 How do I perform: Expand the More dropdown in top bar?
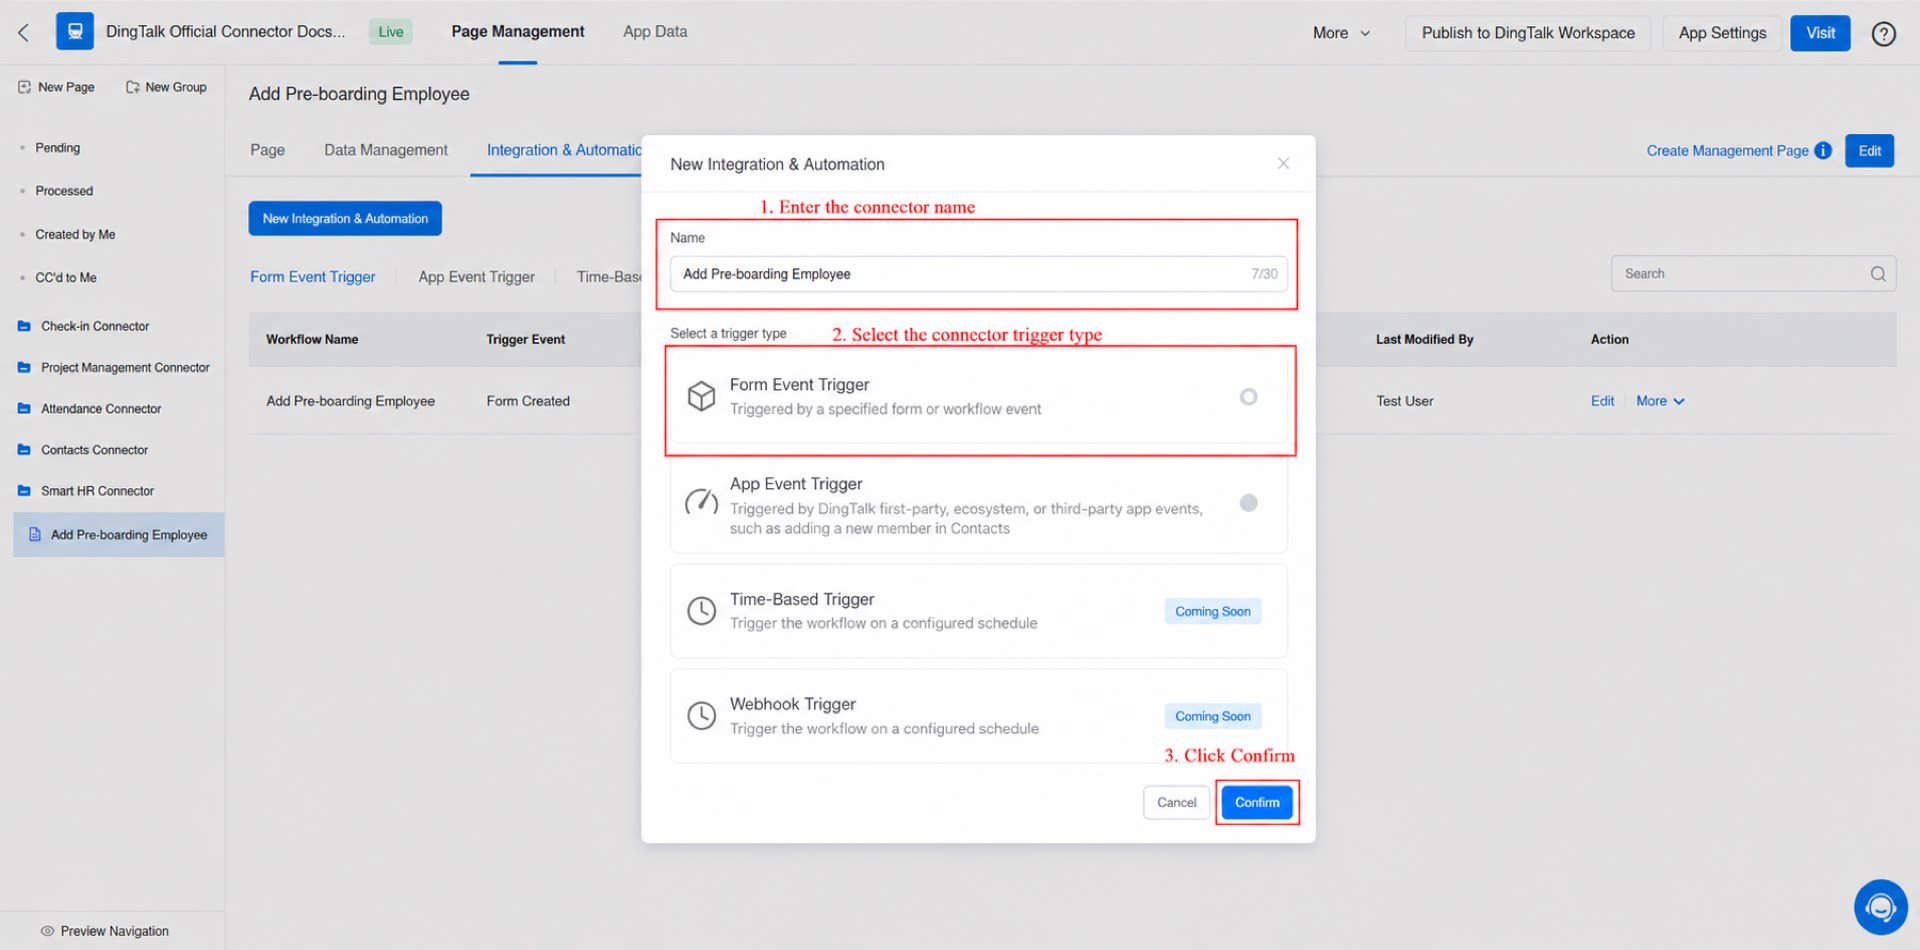(1341, 33)
